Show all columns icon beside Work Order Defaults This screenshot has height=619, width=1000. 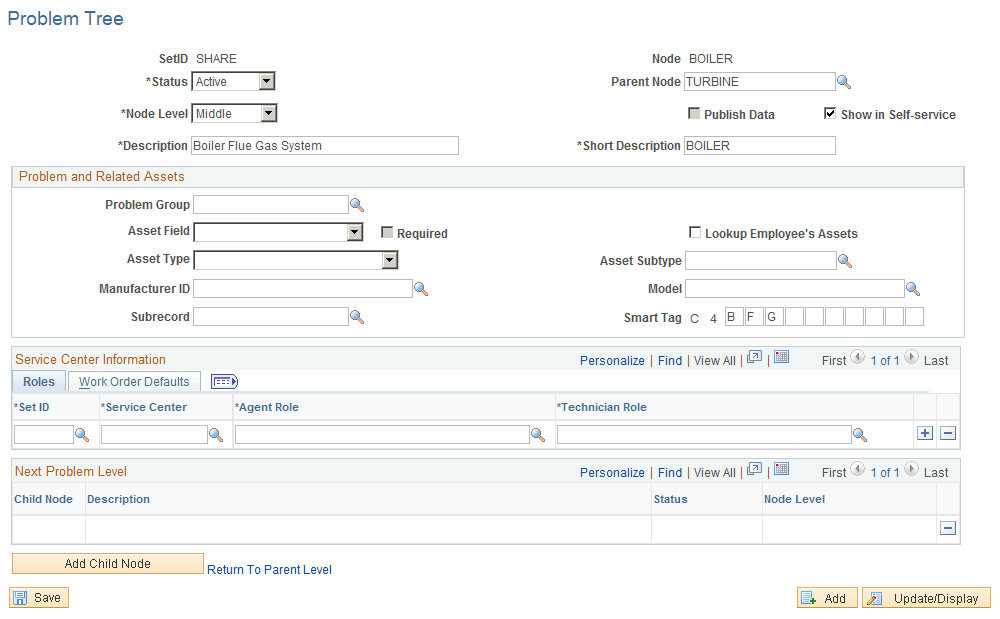[224, 381]
